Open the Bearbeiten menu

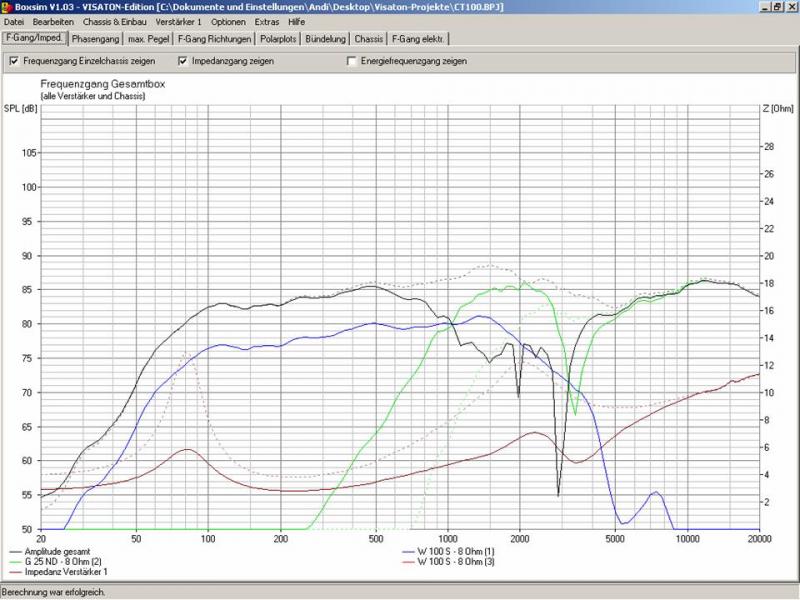53,21
